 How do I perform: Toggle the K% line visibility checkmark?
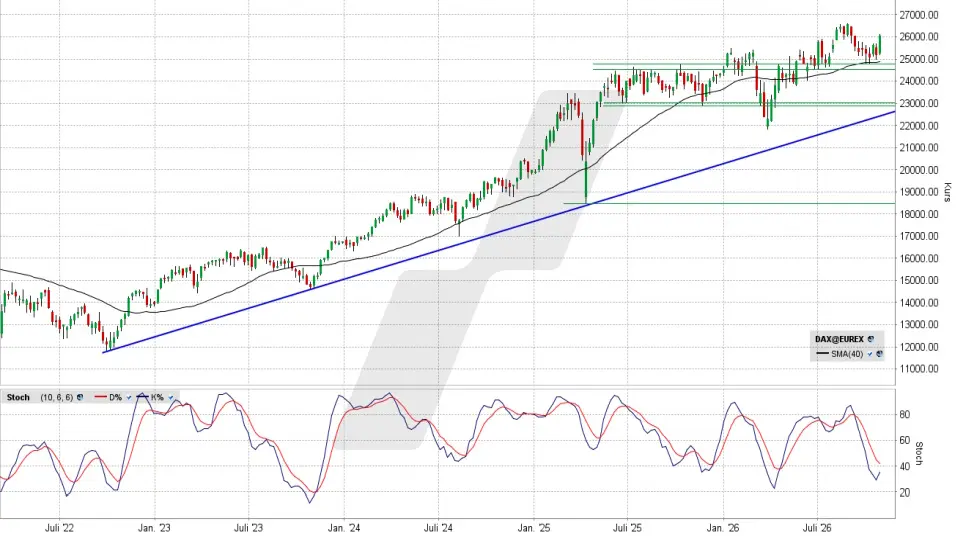click(x=171, y=397)
